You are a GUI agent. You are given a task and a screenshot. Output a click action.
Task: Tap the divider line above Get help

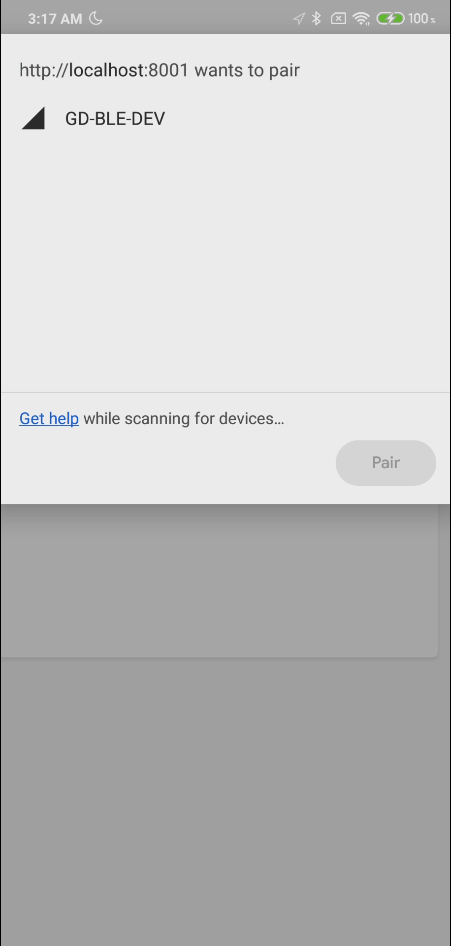226,393
